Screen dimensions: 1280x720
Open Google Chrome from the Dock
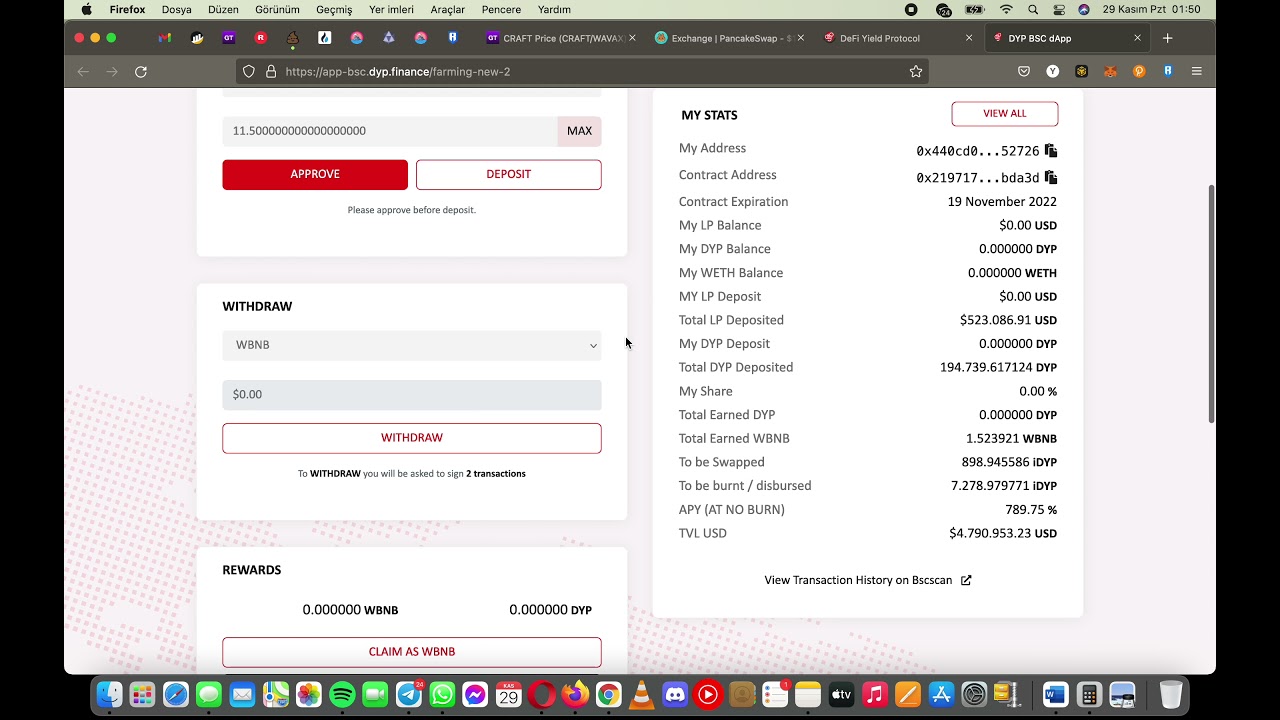[608, 694]
